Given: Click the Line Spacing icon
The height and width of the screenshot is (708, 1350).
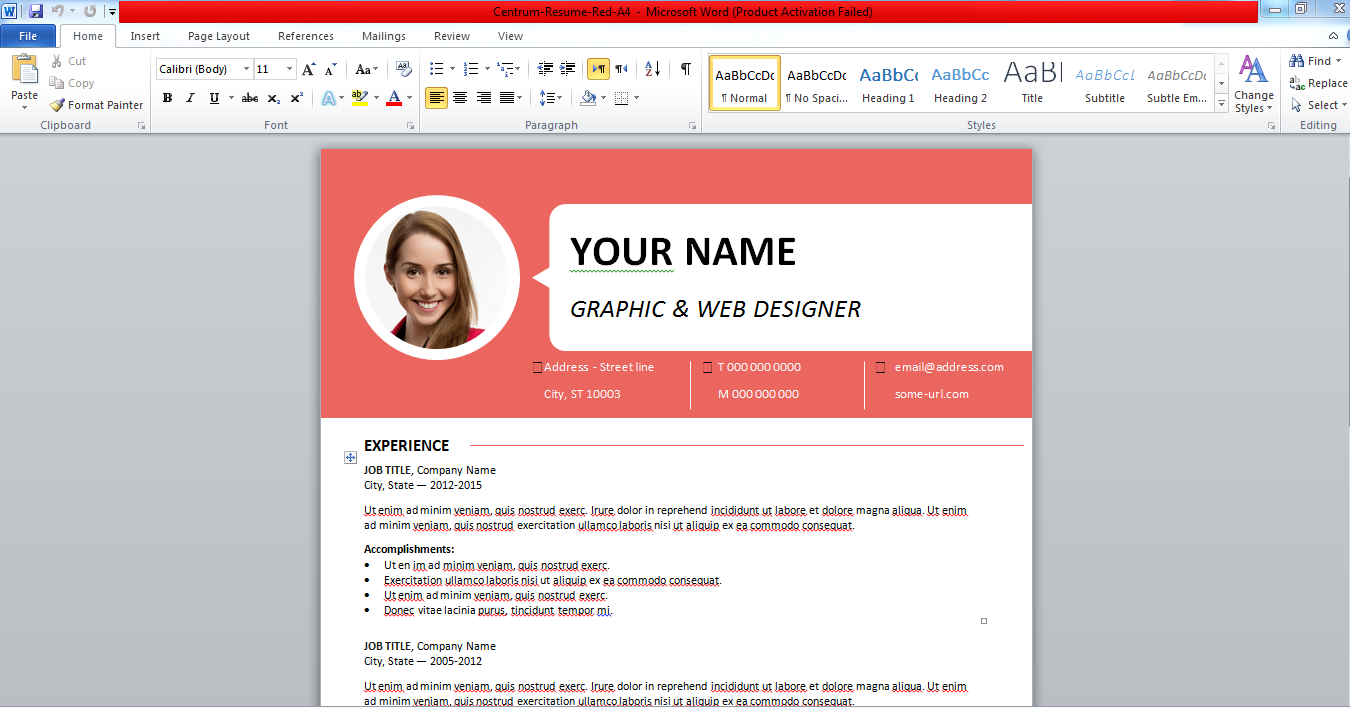Looking at the screenshot, I should (546, 98).
